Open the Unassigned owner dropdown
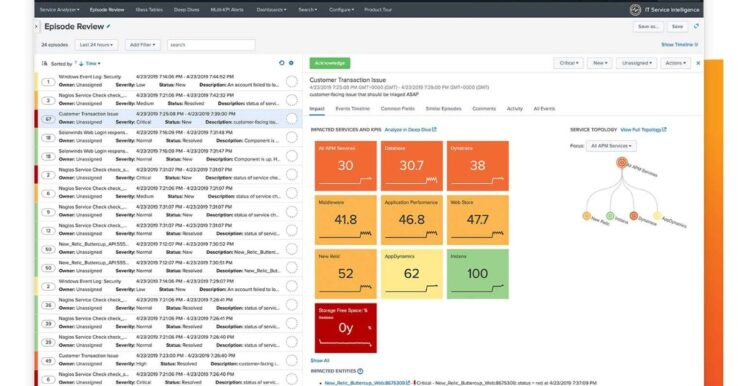This screenshot has height=386, width=738. pos(636,63)
